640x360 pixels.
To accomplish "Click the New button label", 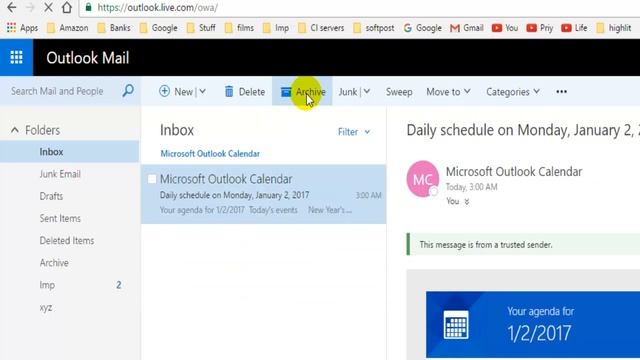I will [x=183, y=92].
